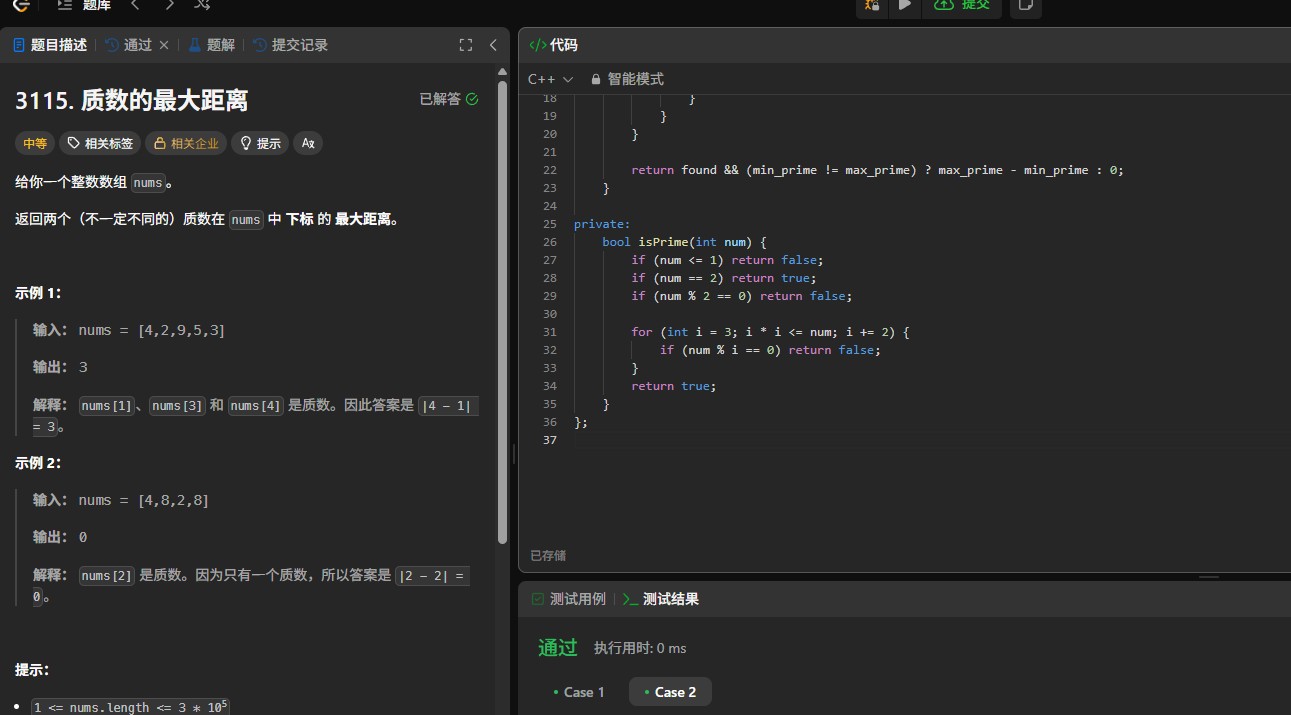The height and width of the screenshot is (715, 1291).
Task: Click the 已存储 saved status
Action: pos(548,555)
